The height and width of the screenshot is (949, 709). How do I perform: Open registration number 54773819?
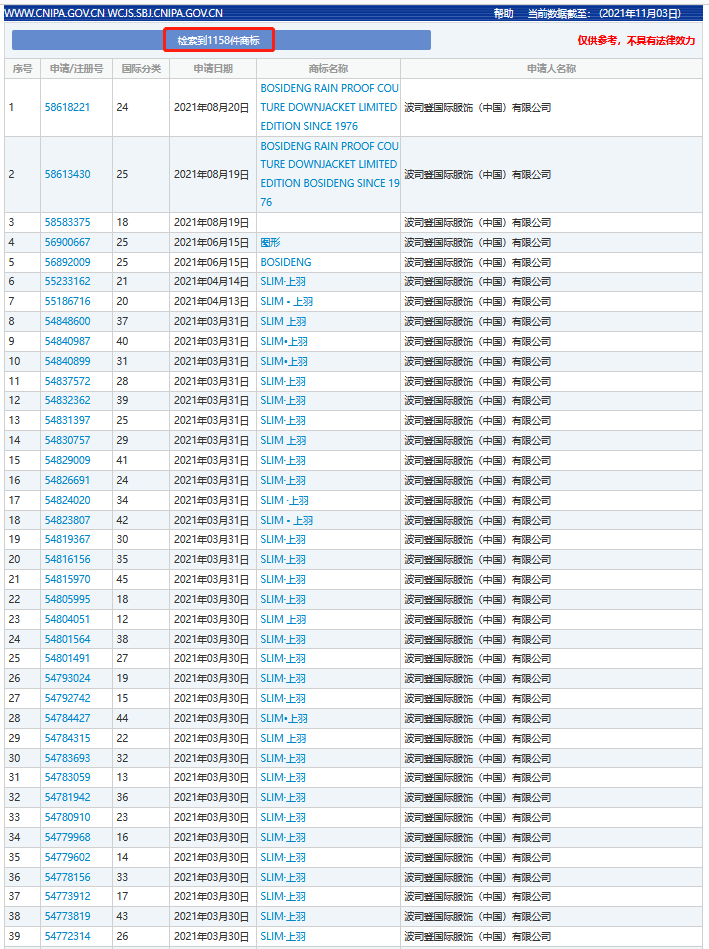click(67, 916)
